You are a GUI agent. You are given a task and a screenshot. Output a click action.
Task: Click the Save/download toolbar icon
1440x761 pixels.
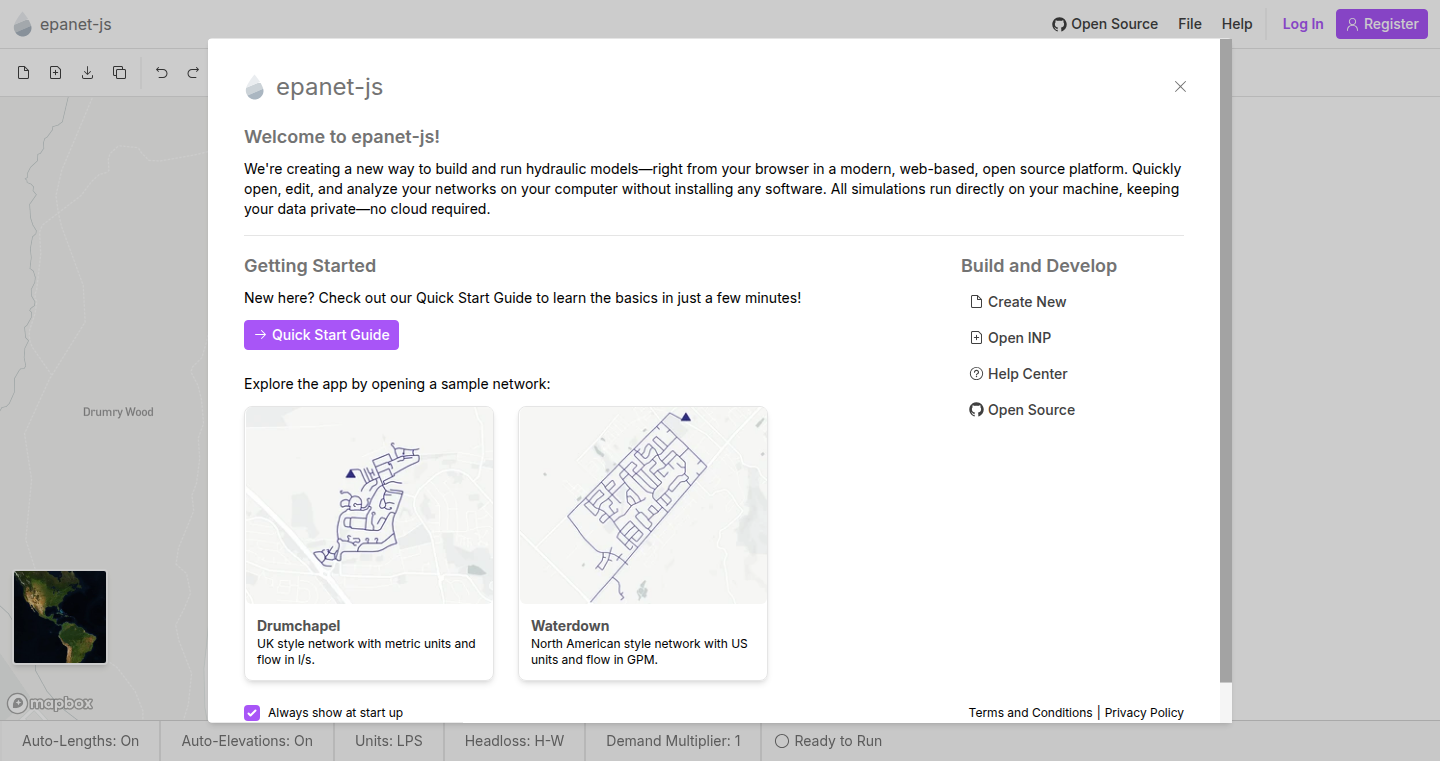[87, 72]
